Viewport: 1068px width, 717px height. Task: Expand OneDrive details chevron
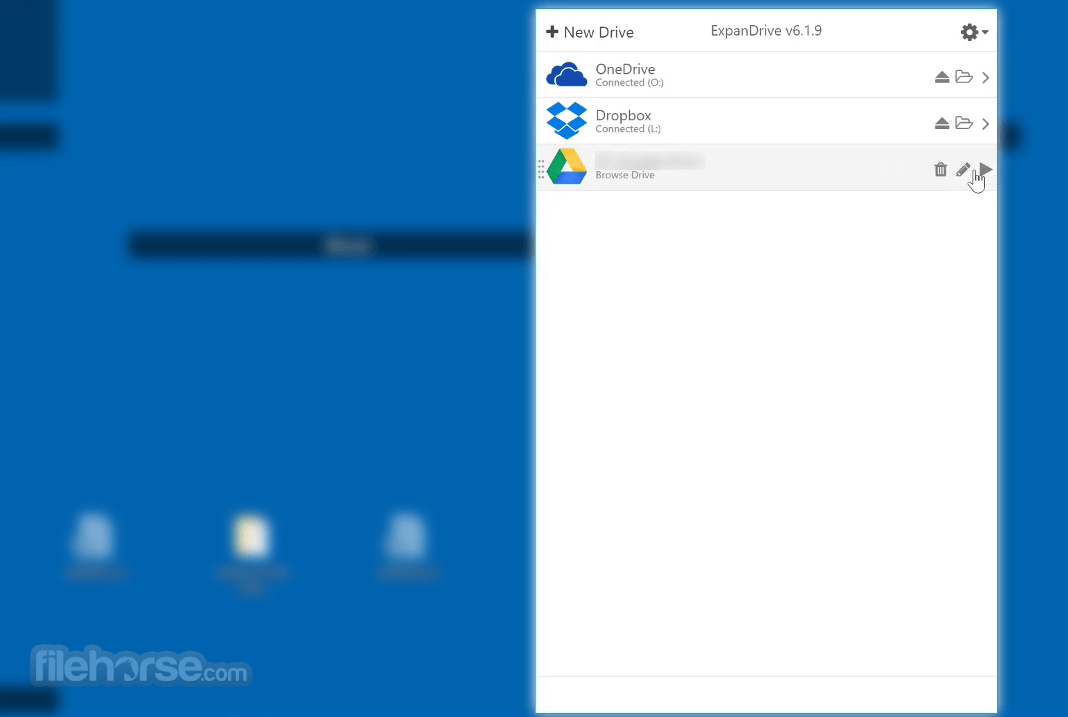point(986,77)
